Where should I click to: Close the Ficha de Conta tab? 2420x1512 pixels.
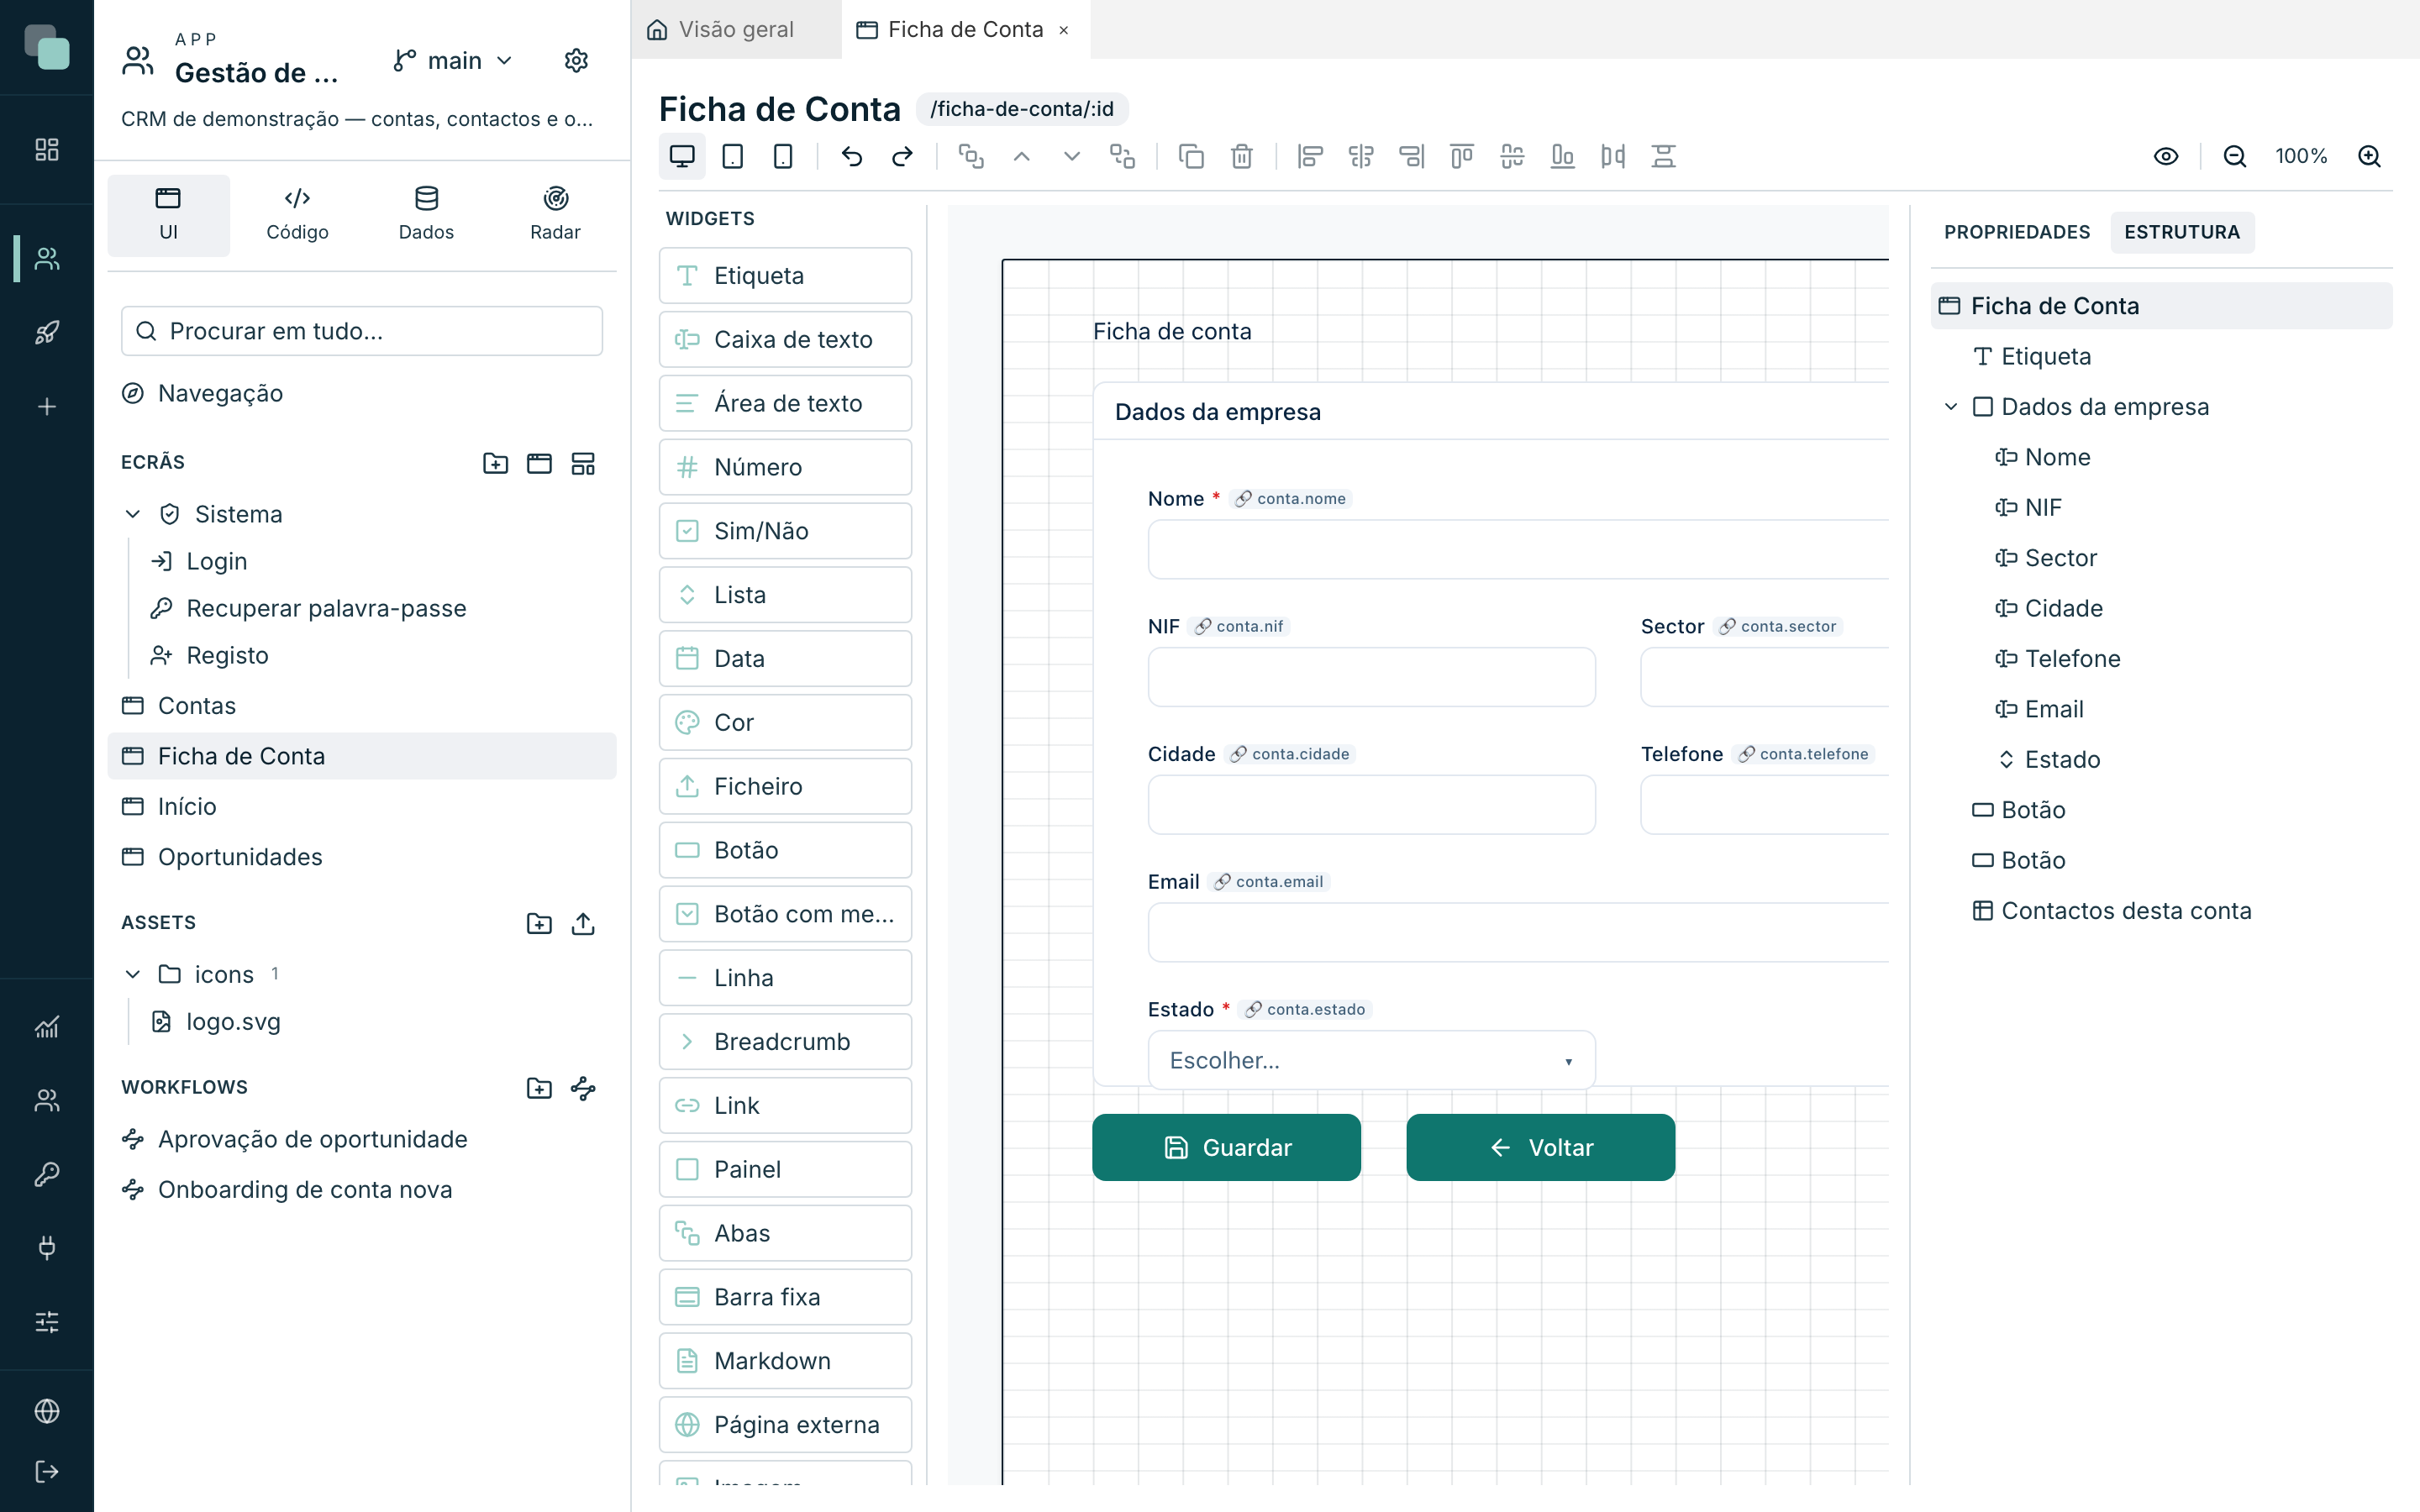[1064, 30]
